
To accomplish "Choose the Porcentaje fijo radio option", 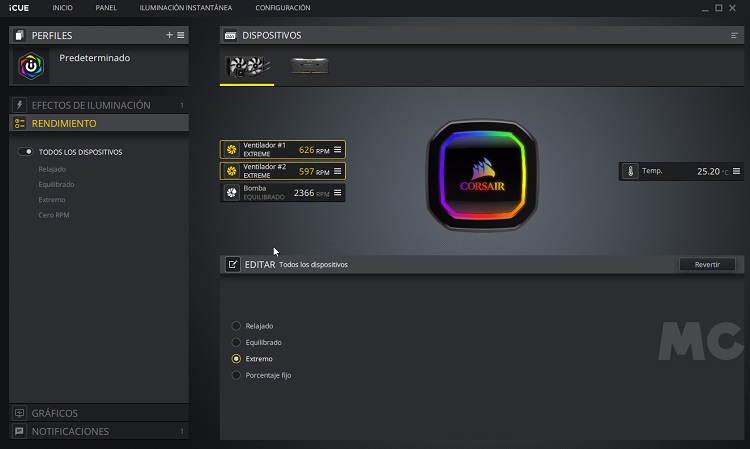I will tap(236, 375).
